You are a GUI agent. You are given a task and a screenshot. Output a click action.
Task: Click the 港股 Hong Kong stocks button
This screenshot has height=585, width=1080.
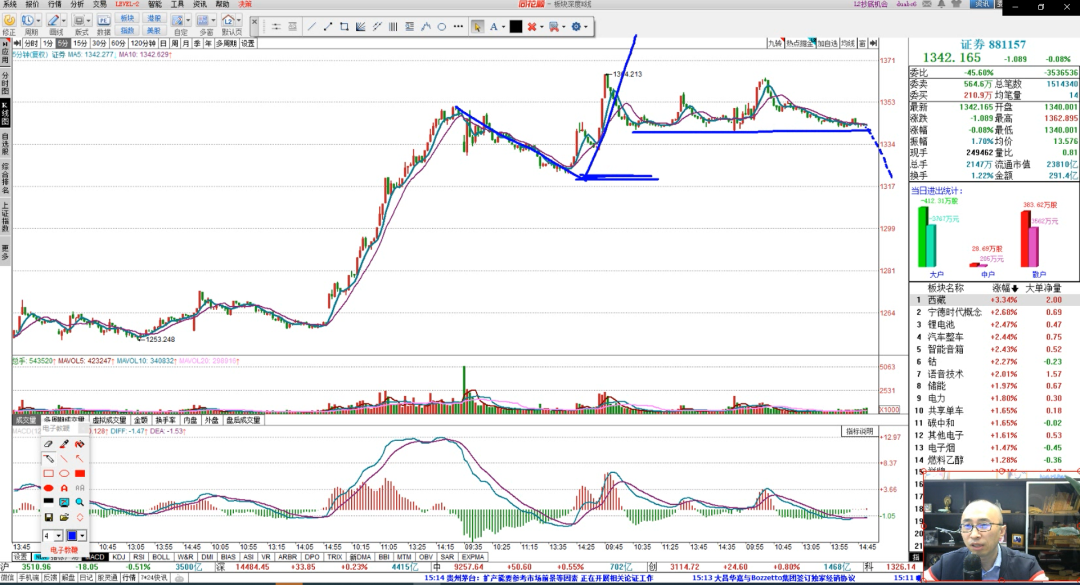(x=154, y=19)
